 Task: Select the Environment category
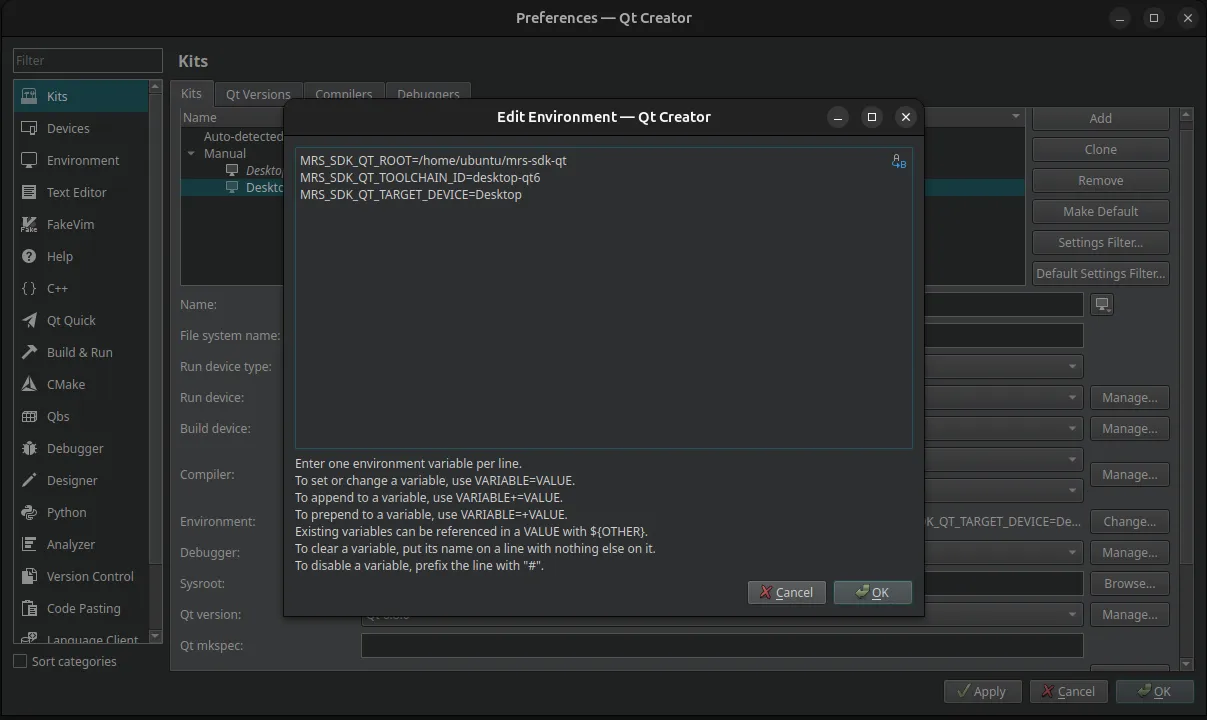coord(81,160)
